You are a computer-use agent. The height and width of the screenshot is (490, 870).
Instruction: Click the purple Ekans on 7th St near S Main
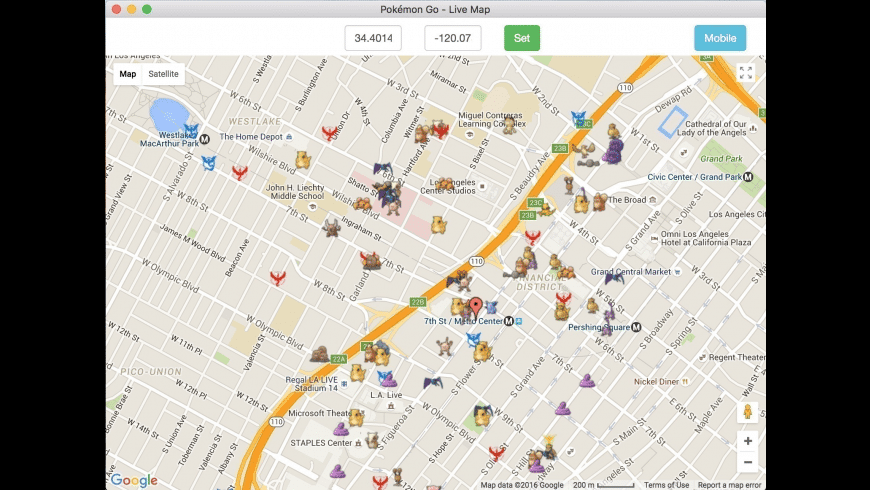click(587, 381)
